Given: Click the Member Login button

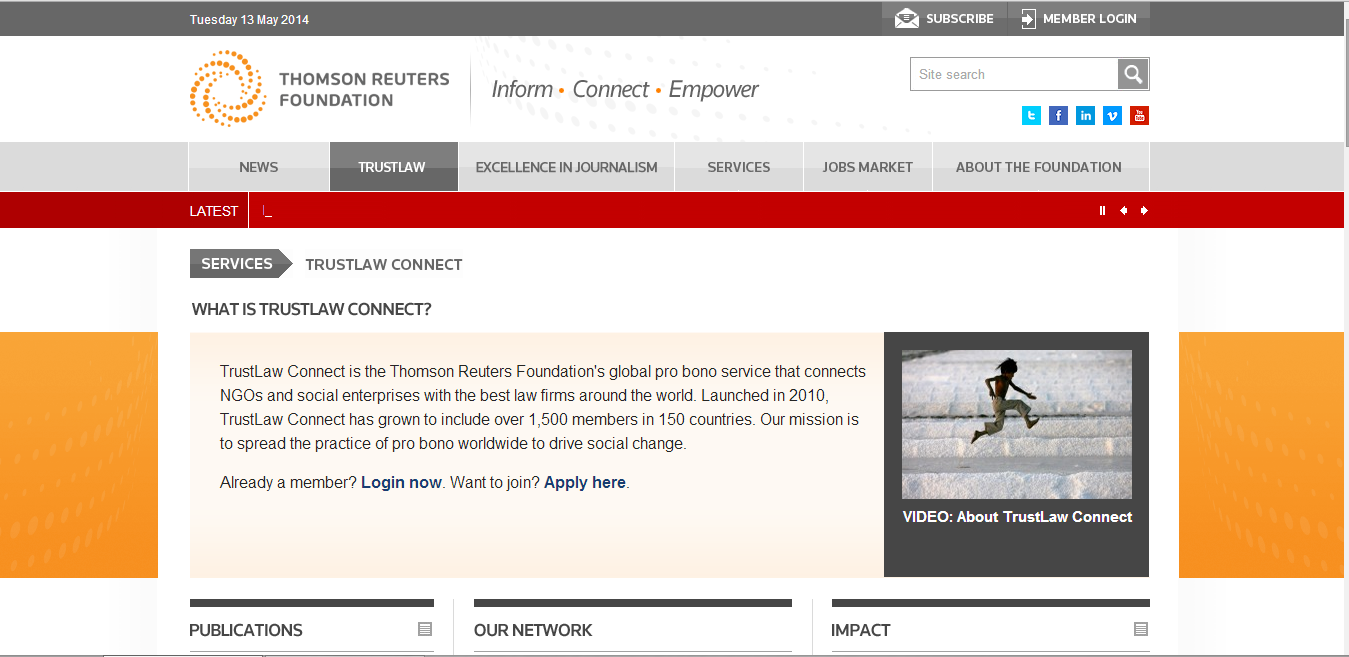Looking at the screenshot, I should [x=1078, y=18].
